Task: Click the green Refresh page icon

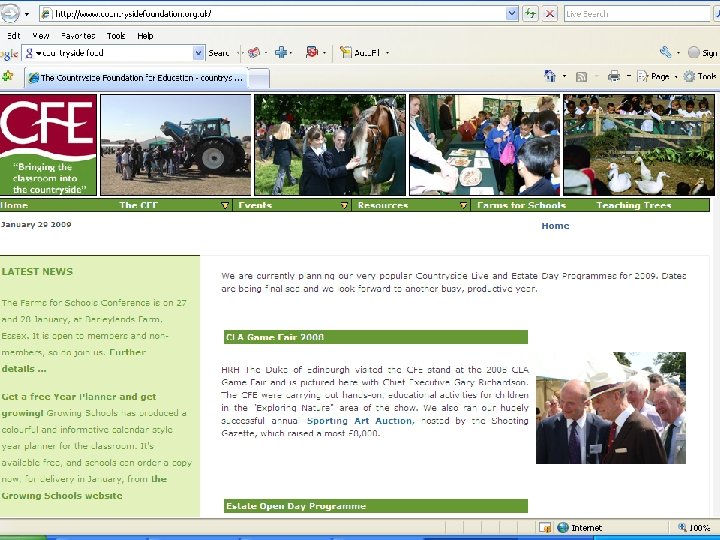Action: pos(531,14)
